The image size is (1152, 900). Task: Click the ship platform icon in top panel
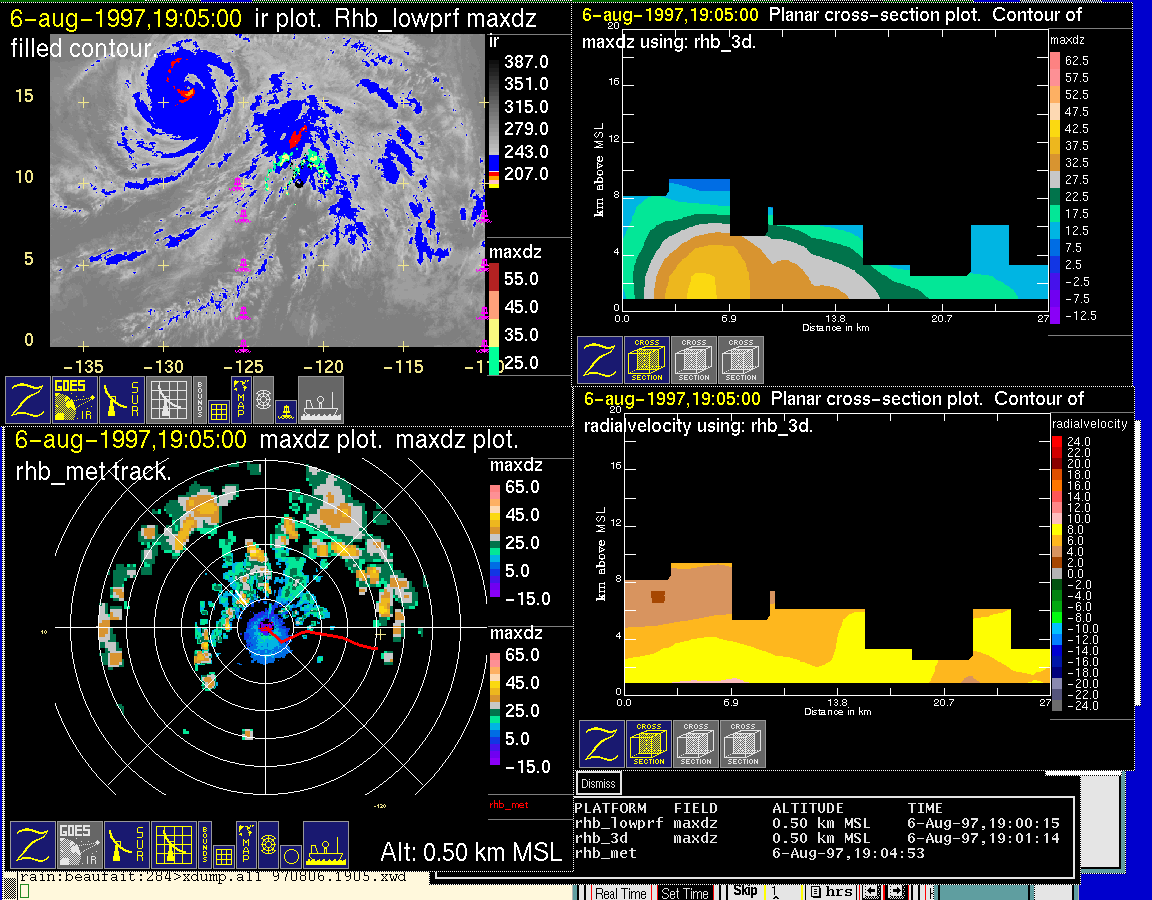coord(321,400)
